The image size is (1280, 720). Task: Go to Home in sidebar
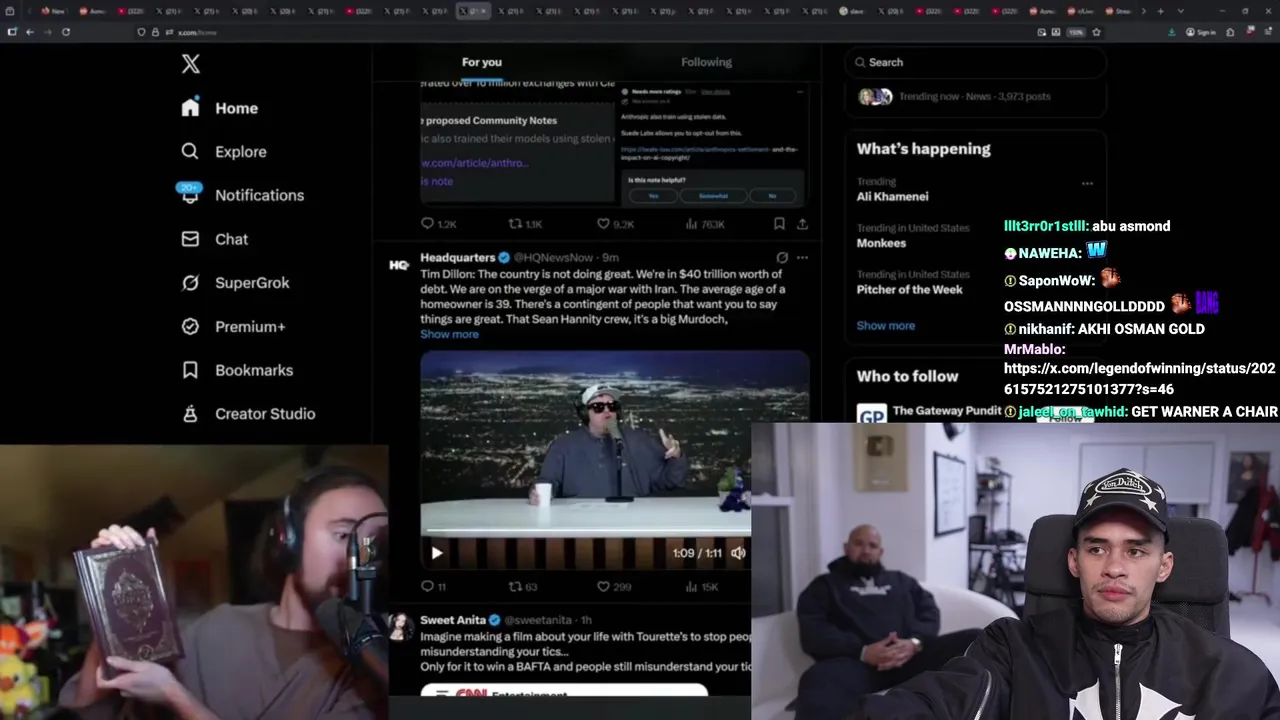click(236, 108)
